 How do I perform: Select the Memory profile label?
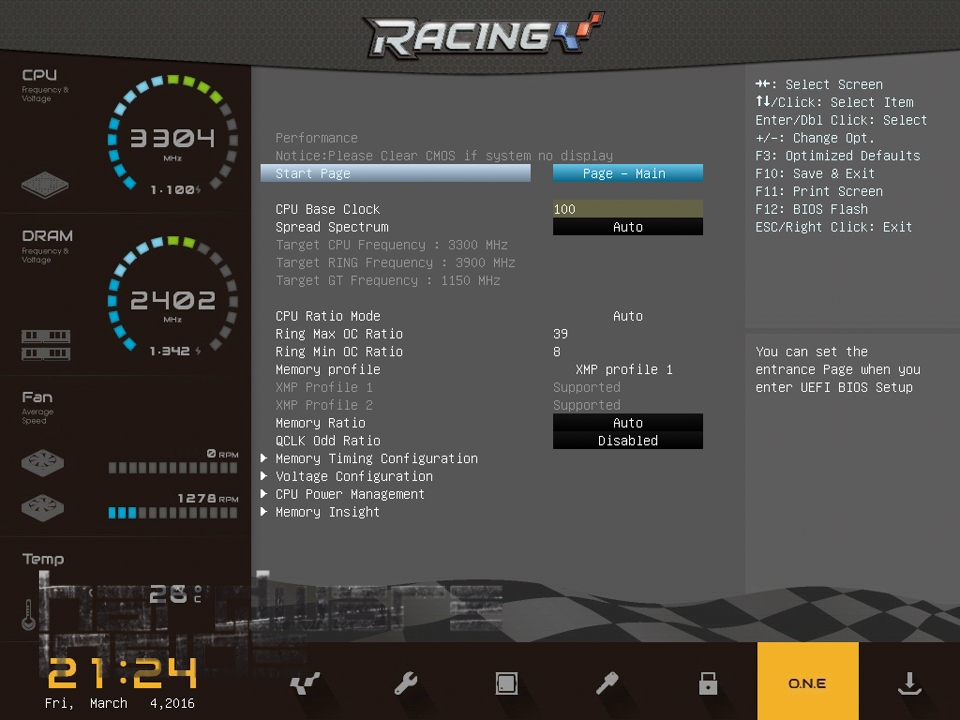pyautogui.click(x=328, y=369)
